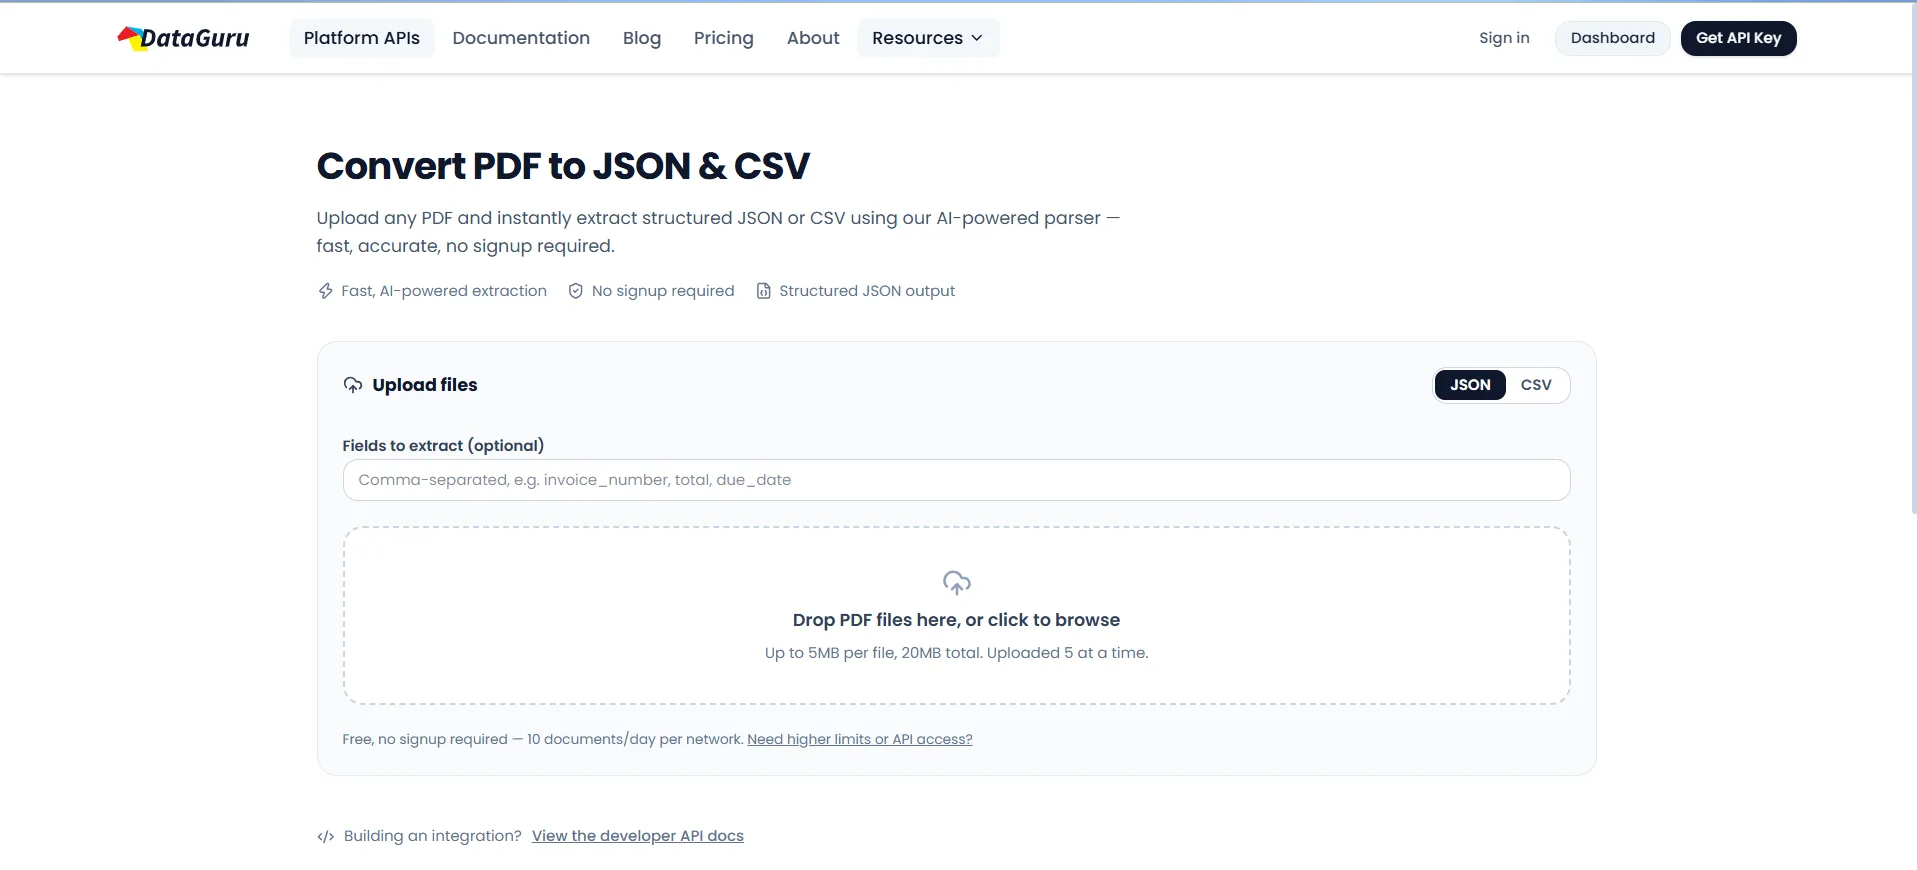Viewport: 1917px width, 870px height.
Task: Open the About page
Action: tap(813, 38)
